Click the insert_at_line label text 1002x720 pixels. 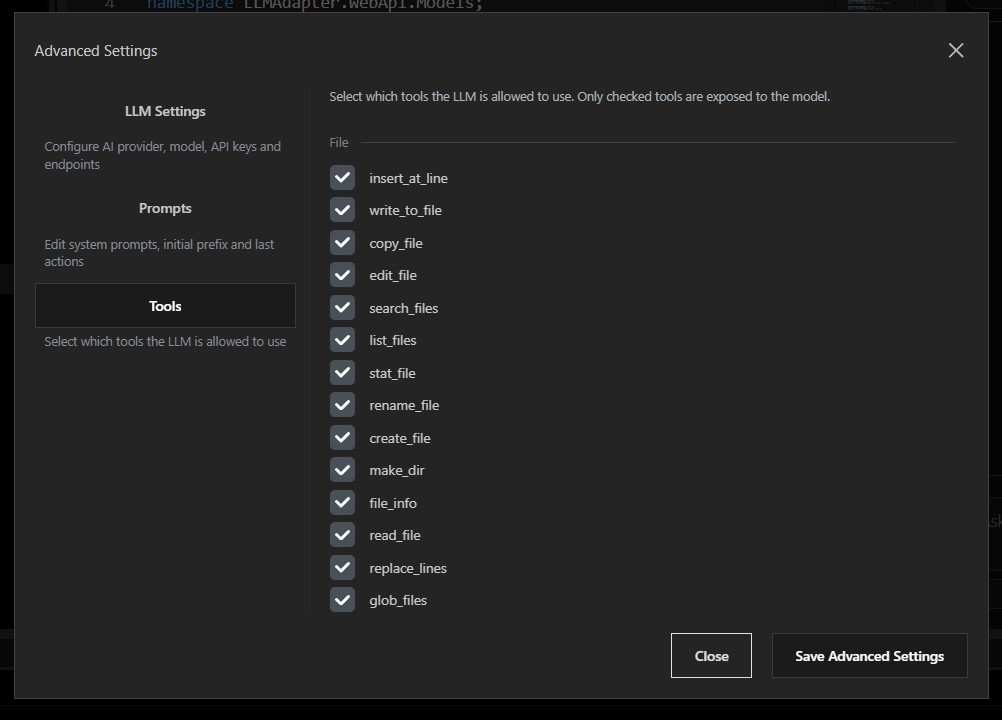[x=408, y=178]
